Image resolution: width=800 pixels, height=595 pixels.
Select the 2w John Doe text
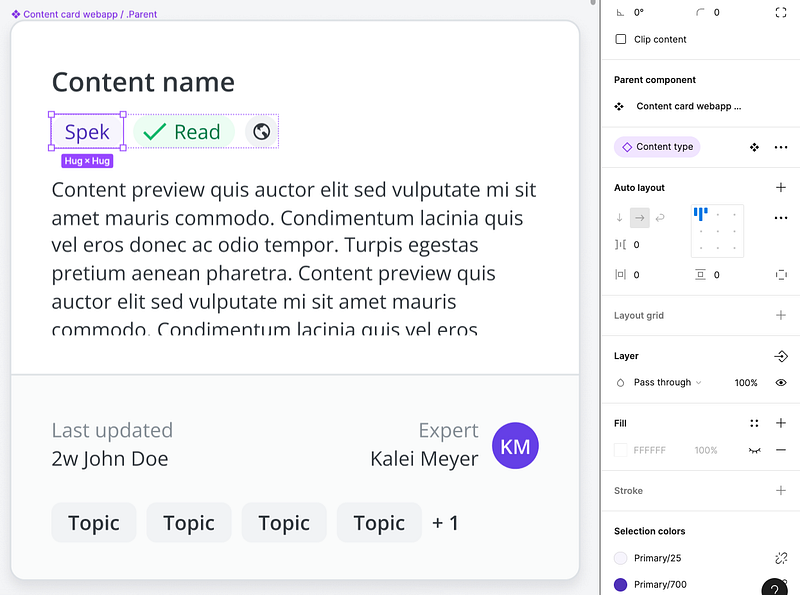click(x=110, y=459)
